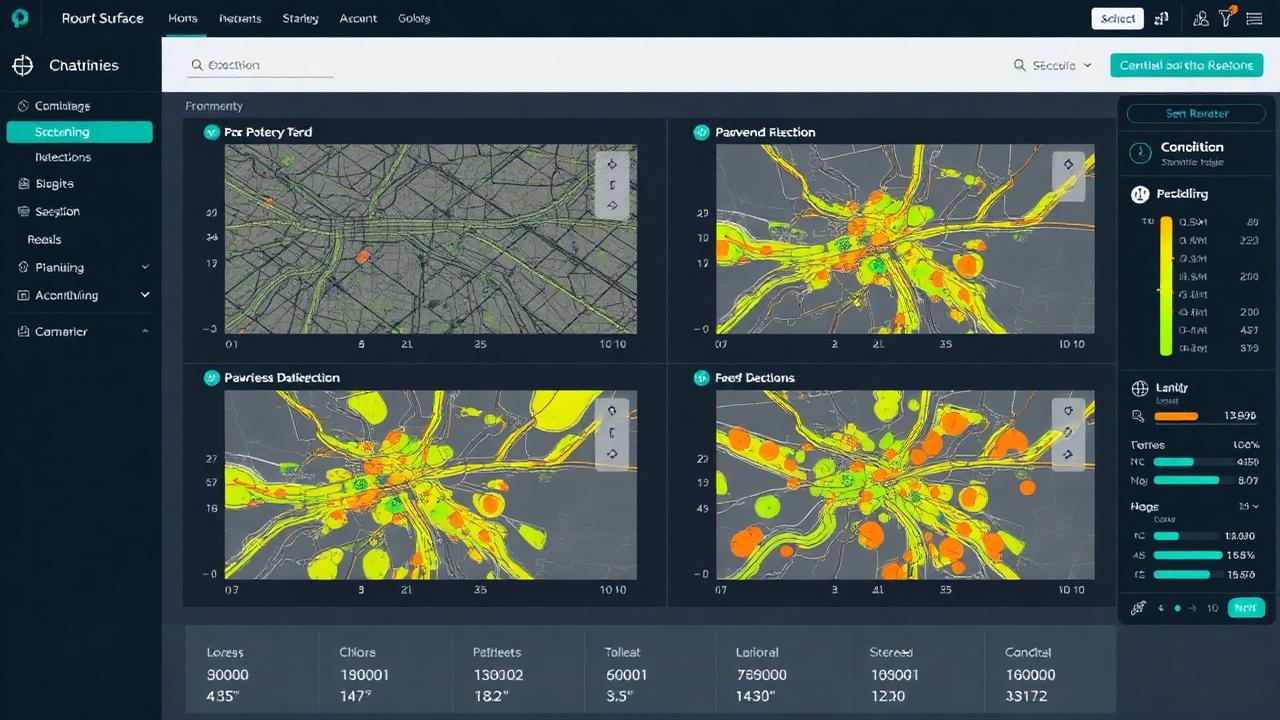Screen dimensions: 1280x720
Task: Open the dropdown in the Hops row
Action: pyautogui.click(x=1248, y=507)
